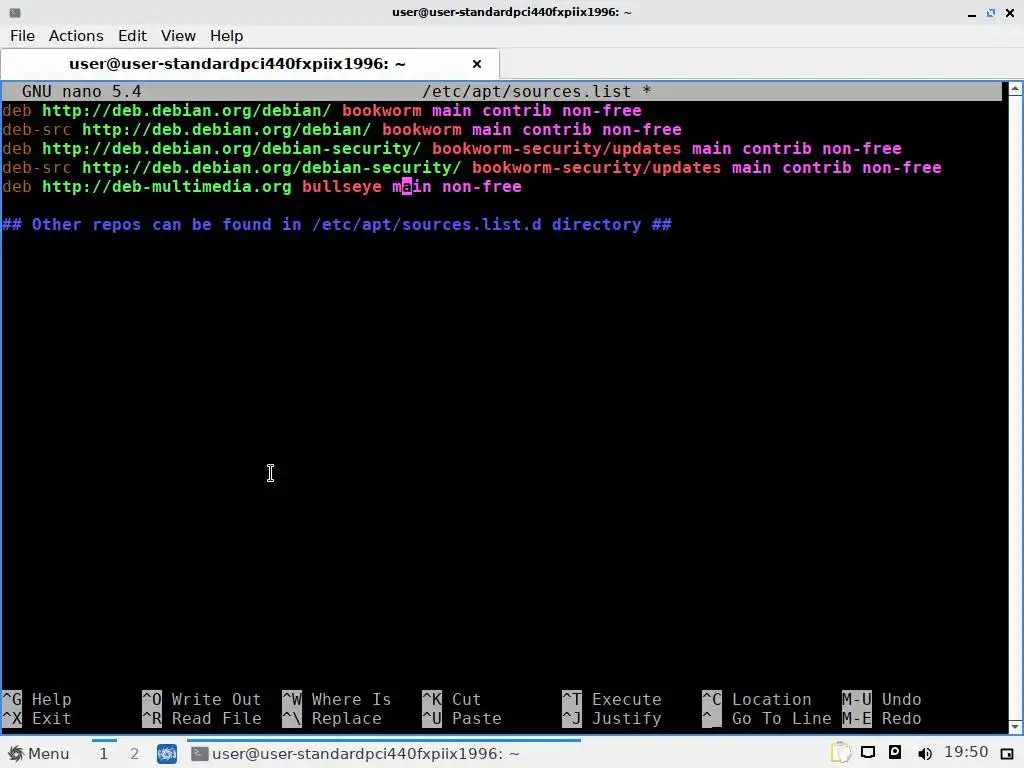Click the word 'bullseye' in the last deb line
The height and width of the screenshot is (768, 1024).
(x=342, y=187)
